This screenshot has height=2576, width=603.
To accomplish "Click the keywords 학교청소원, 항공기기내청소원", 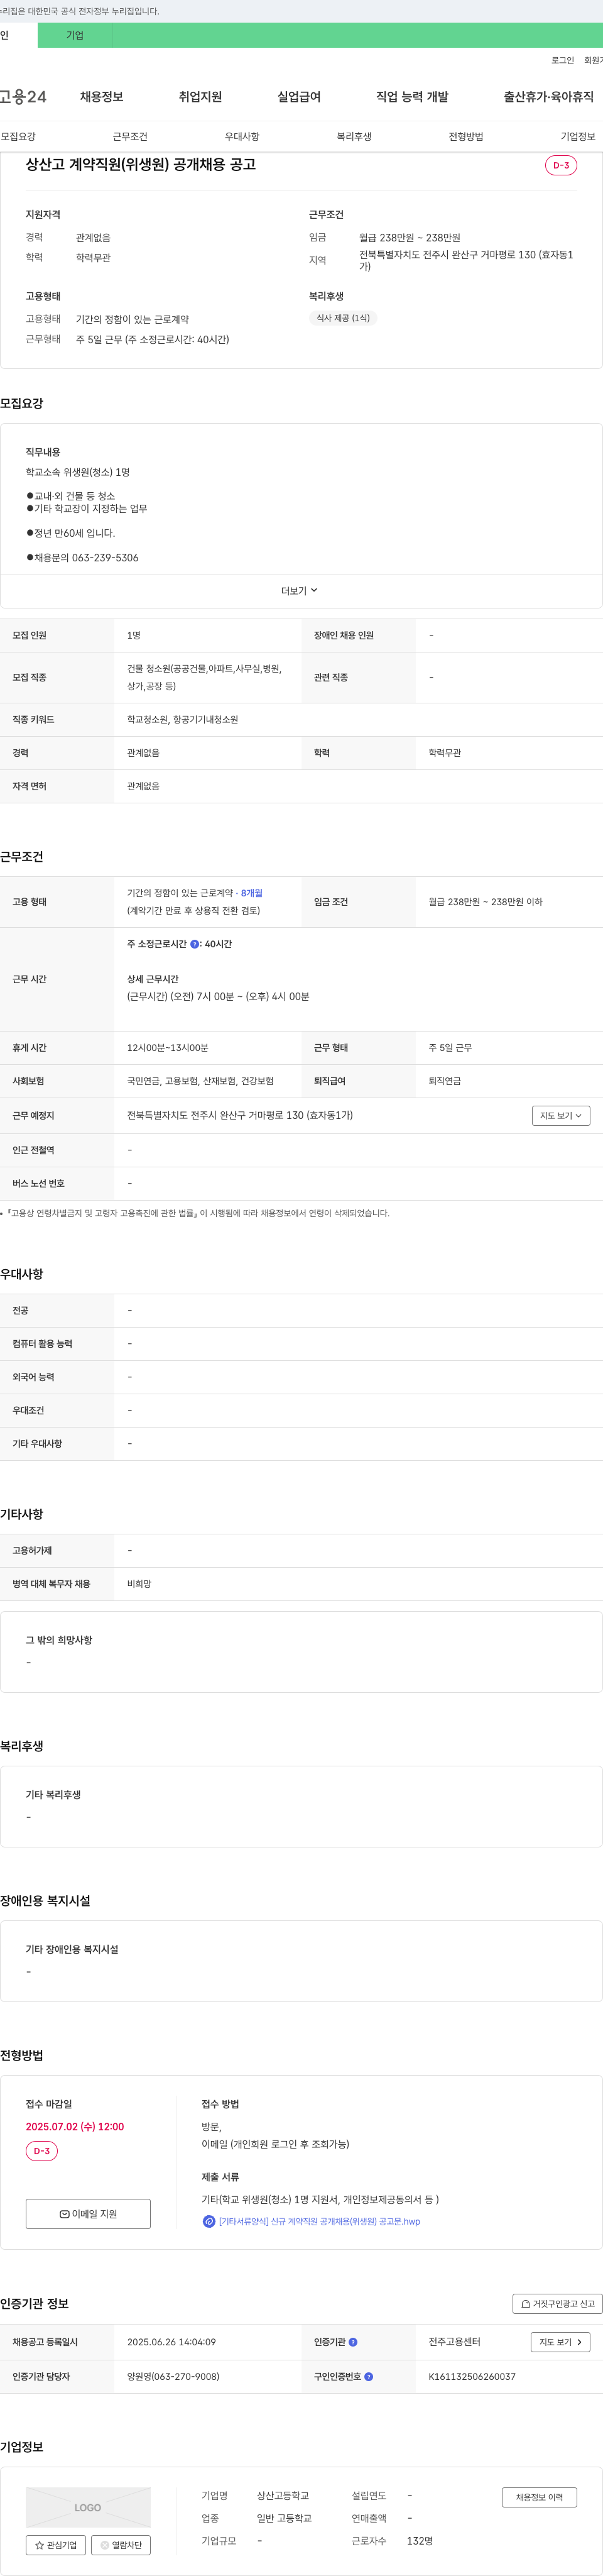I will coord(182,720).
